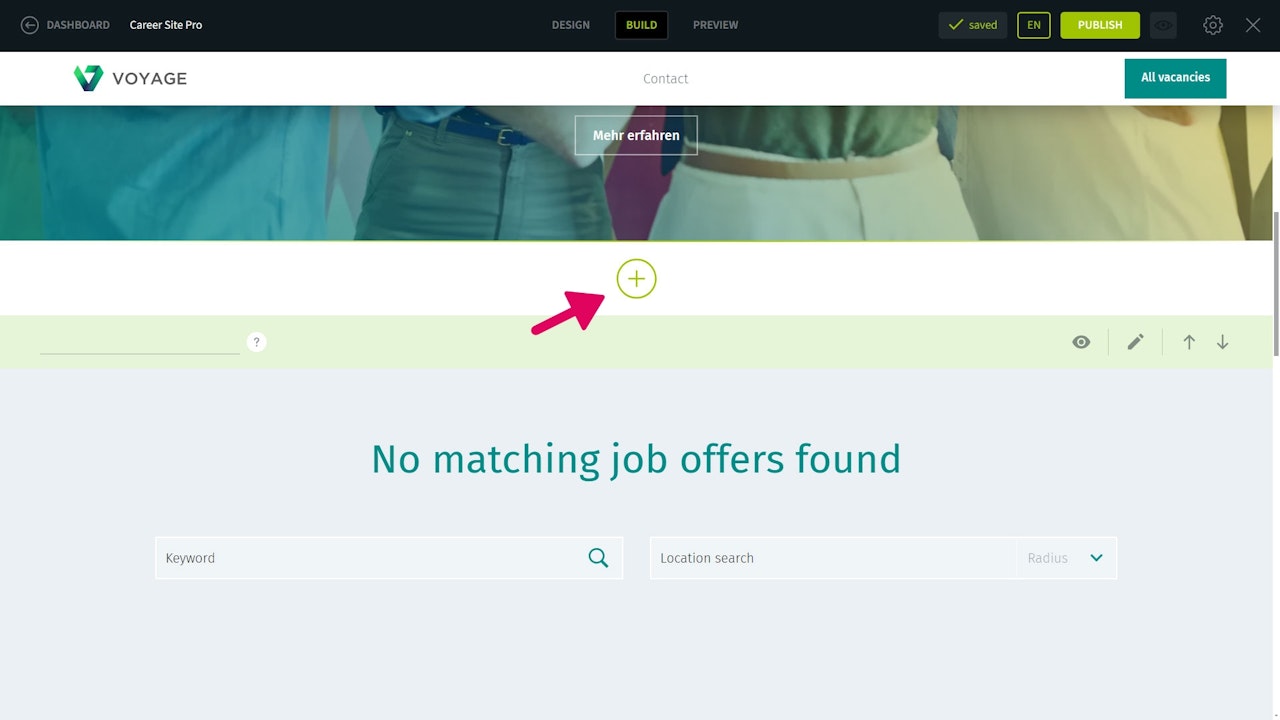
Task: Switch to the Design tab
Action: tap(571, 25)
